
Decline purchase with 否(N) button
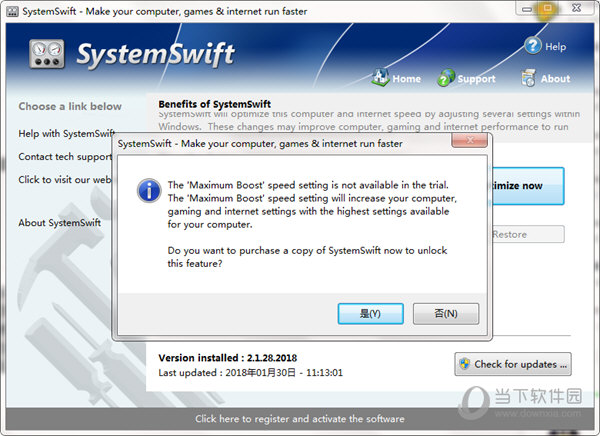pos(446,314)
